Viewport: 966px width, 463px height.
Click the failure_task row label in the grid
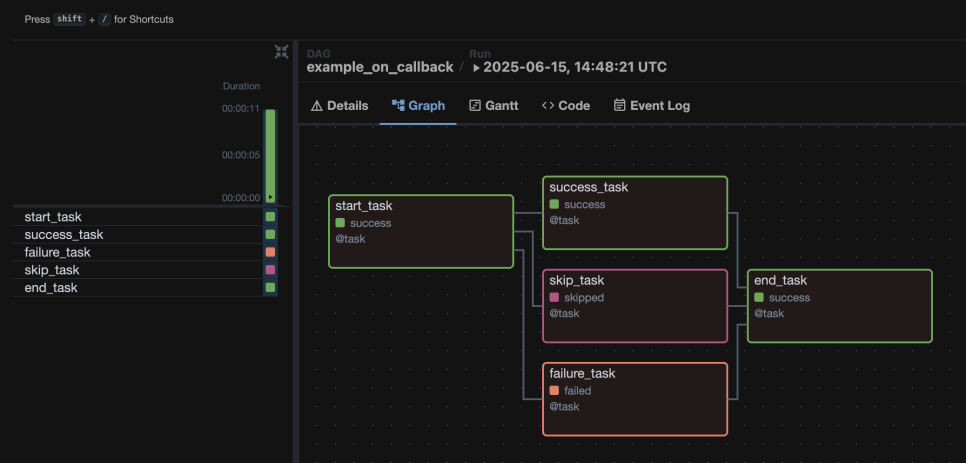click(x=57, y=252)
